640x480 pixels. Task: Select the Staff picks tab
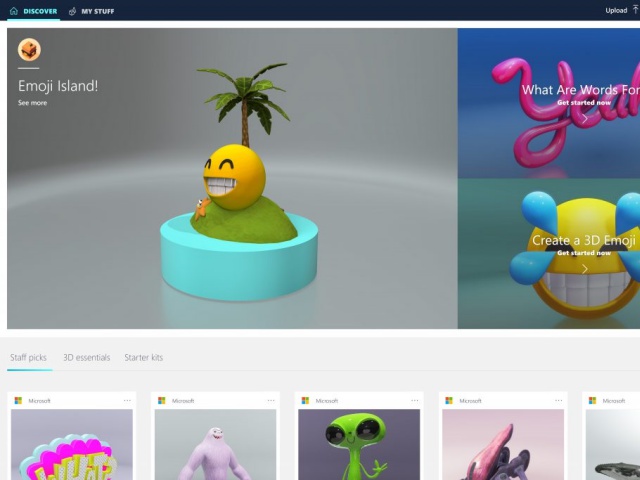click(28, 357)
